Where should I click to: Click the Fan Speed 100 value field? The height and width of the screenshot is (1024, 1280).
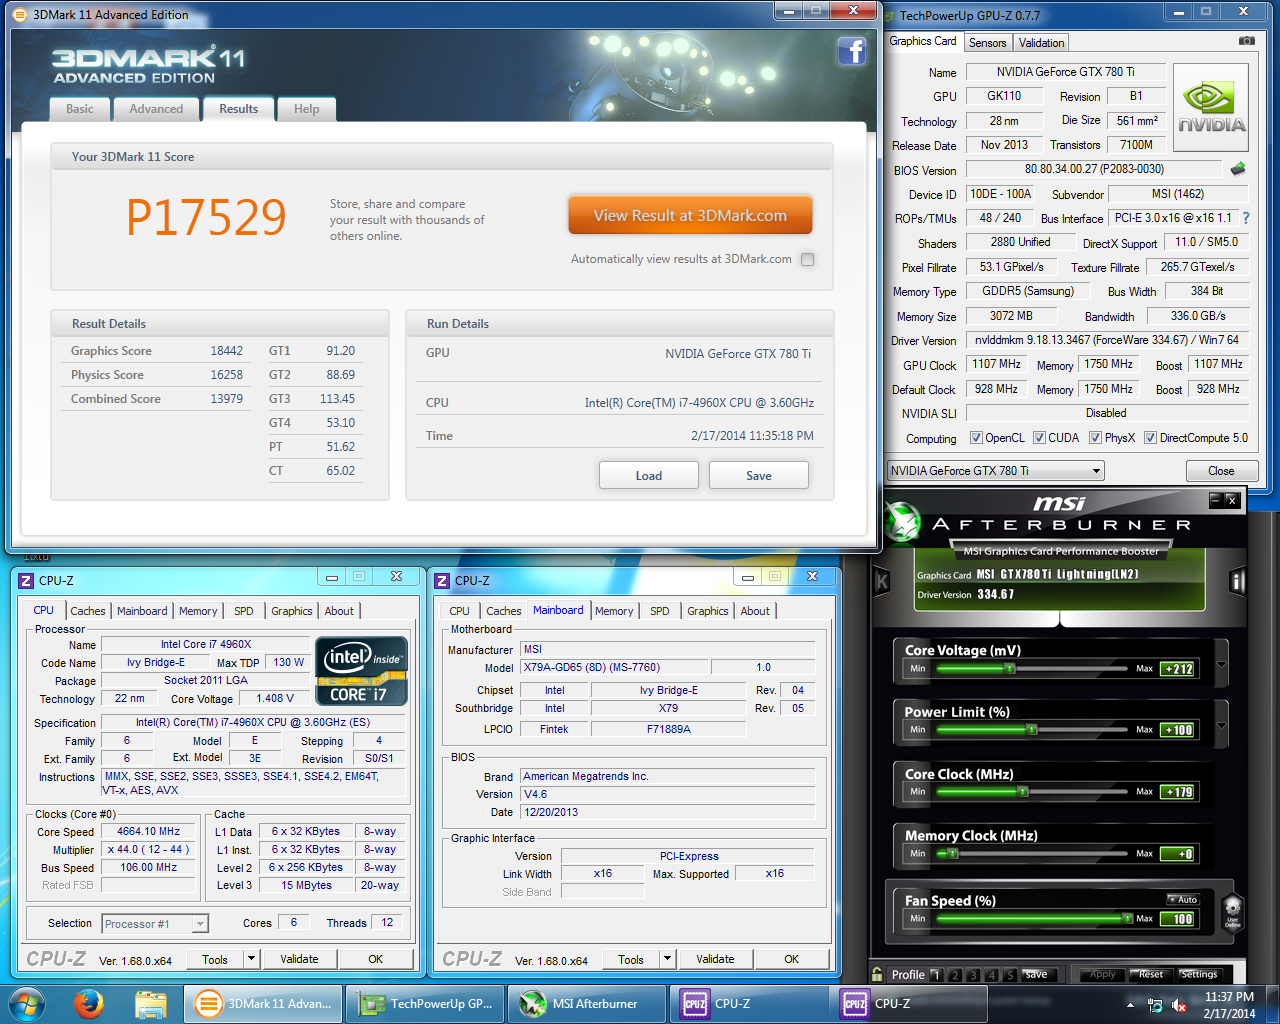coord(1177,919)
